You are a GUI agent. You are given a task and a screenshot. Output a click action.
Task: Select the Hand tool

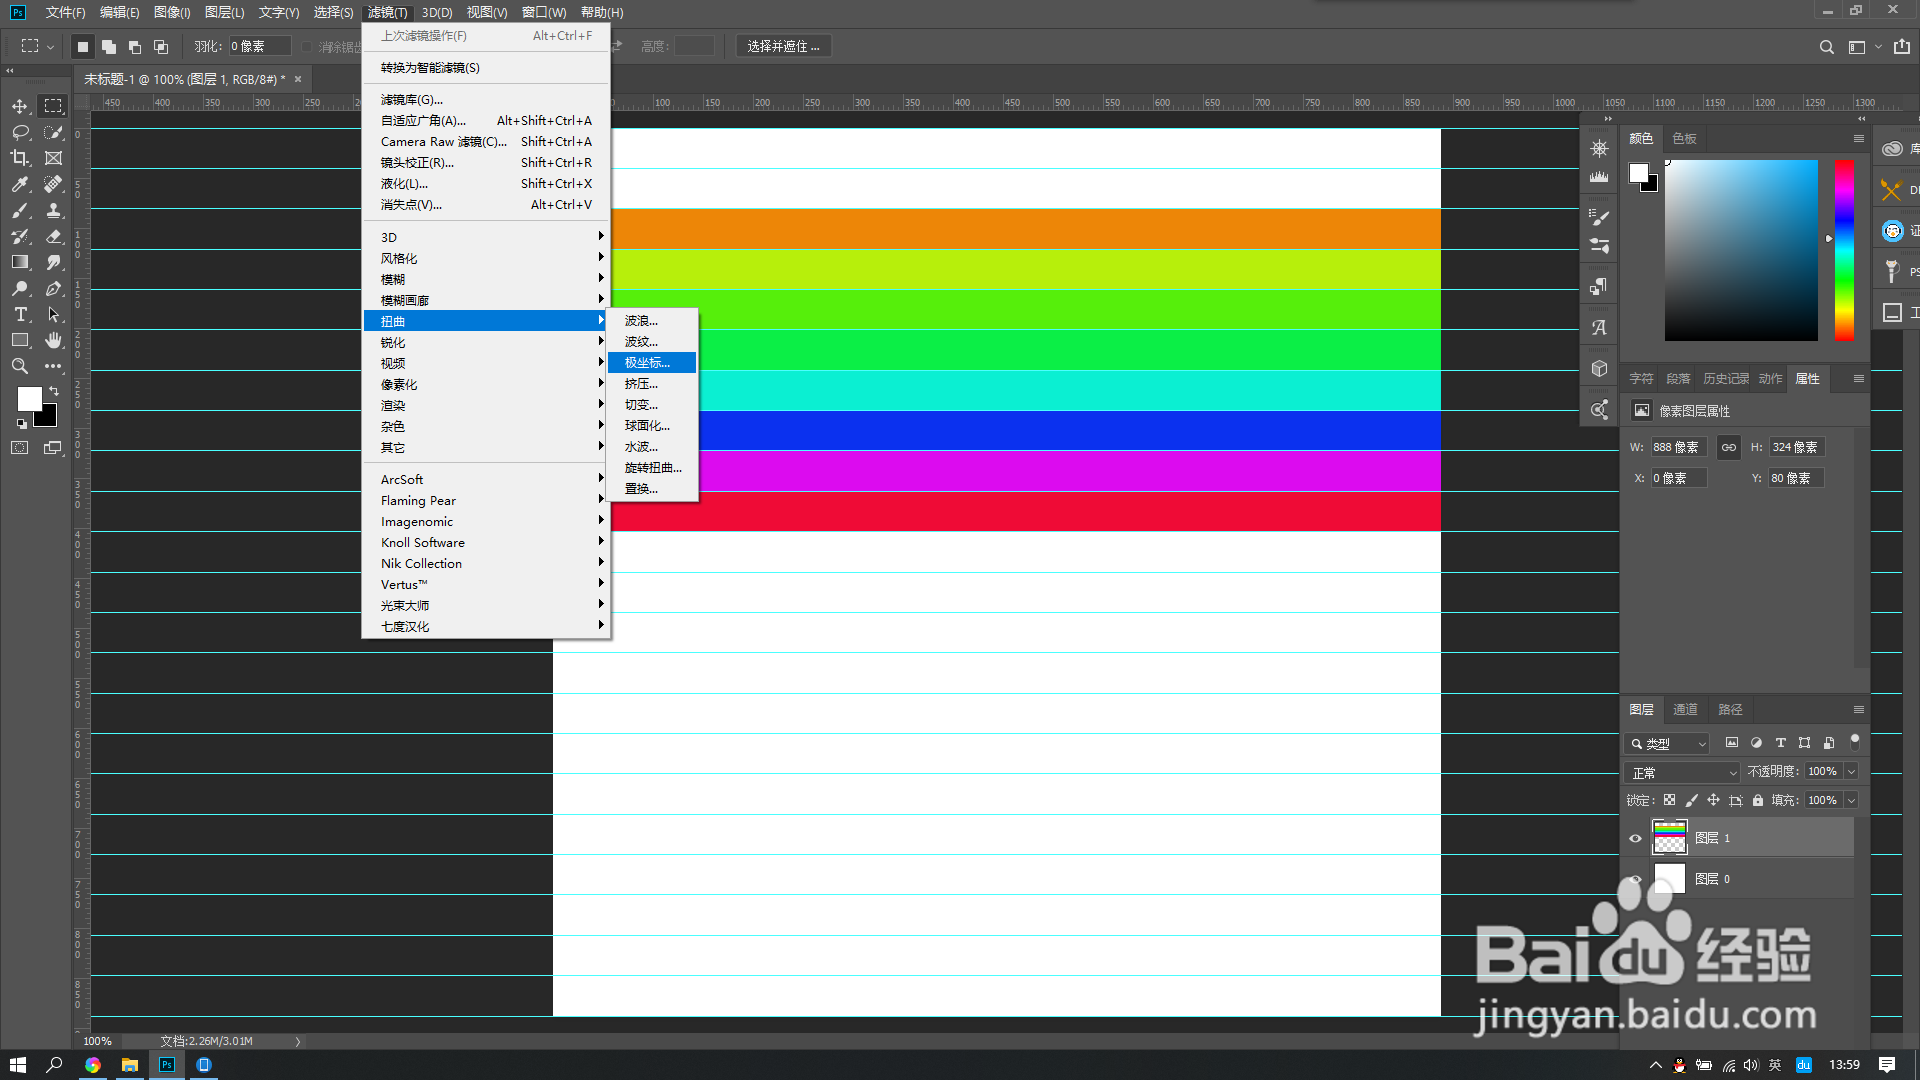pos(54,340)
